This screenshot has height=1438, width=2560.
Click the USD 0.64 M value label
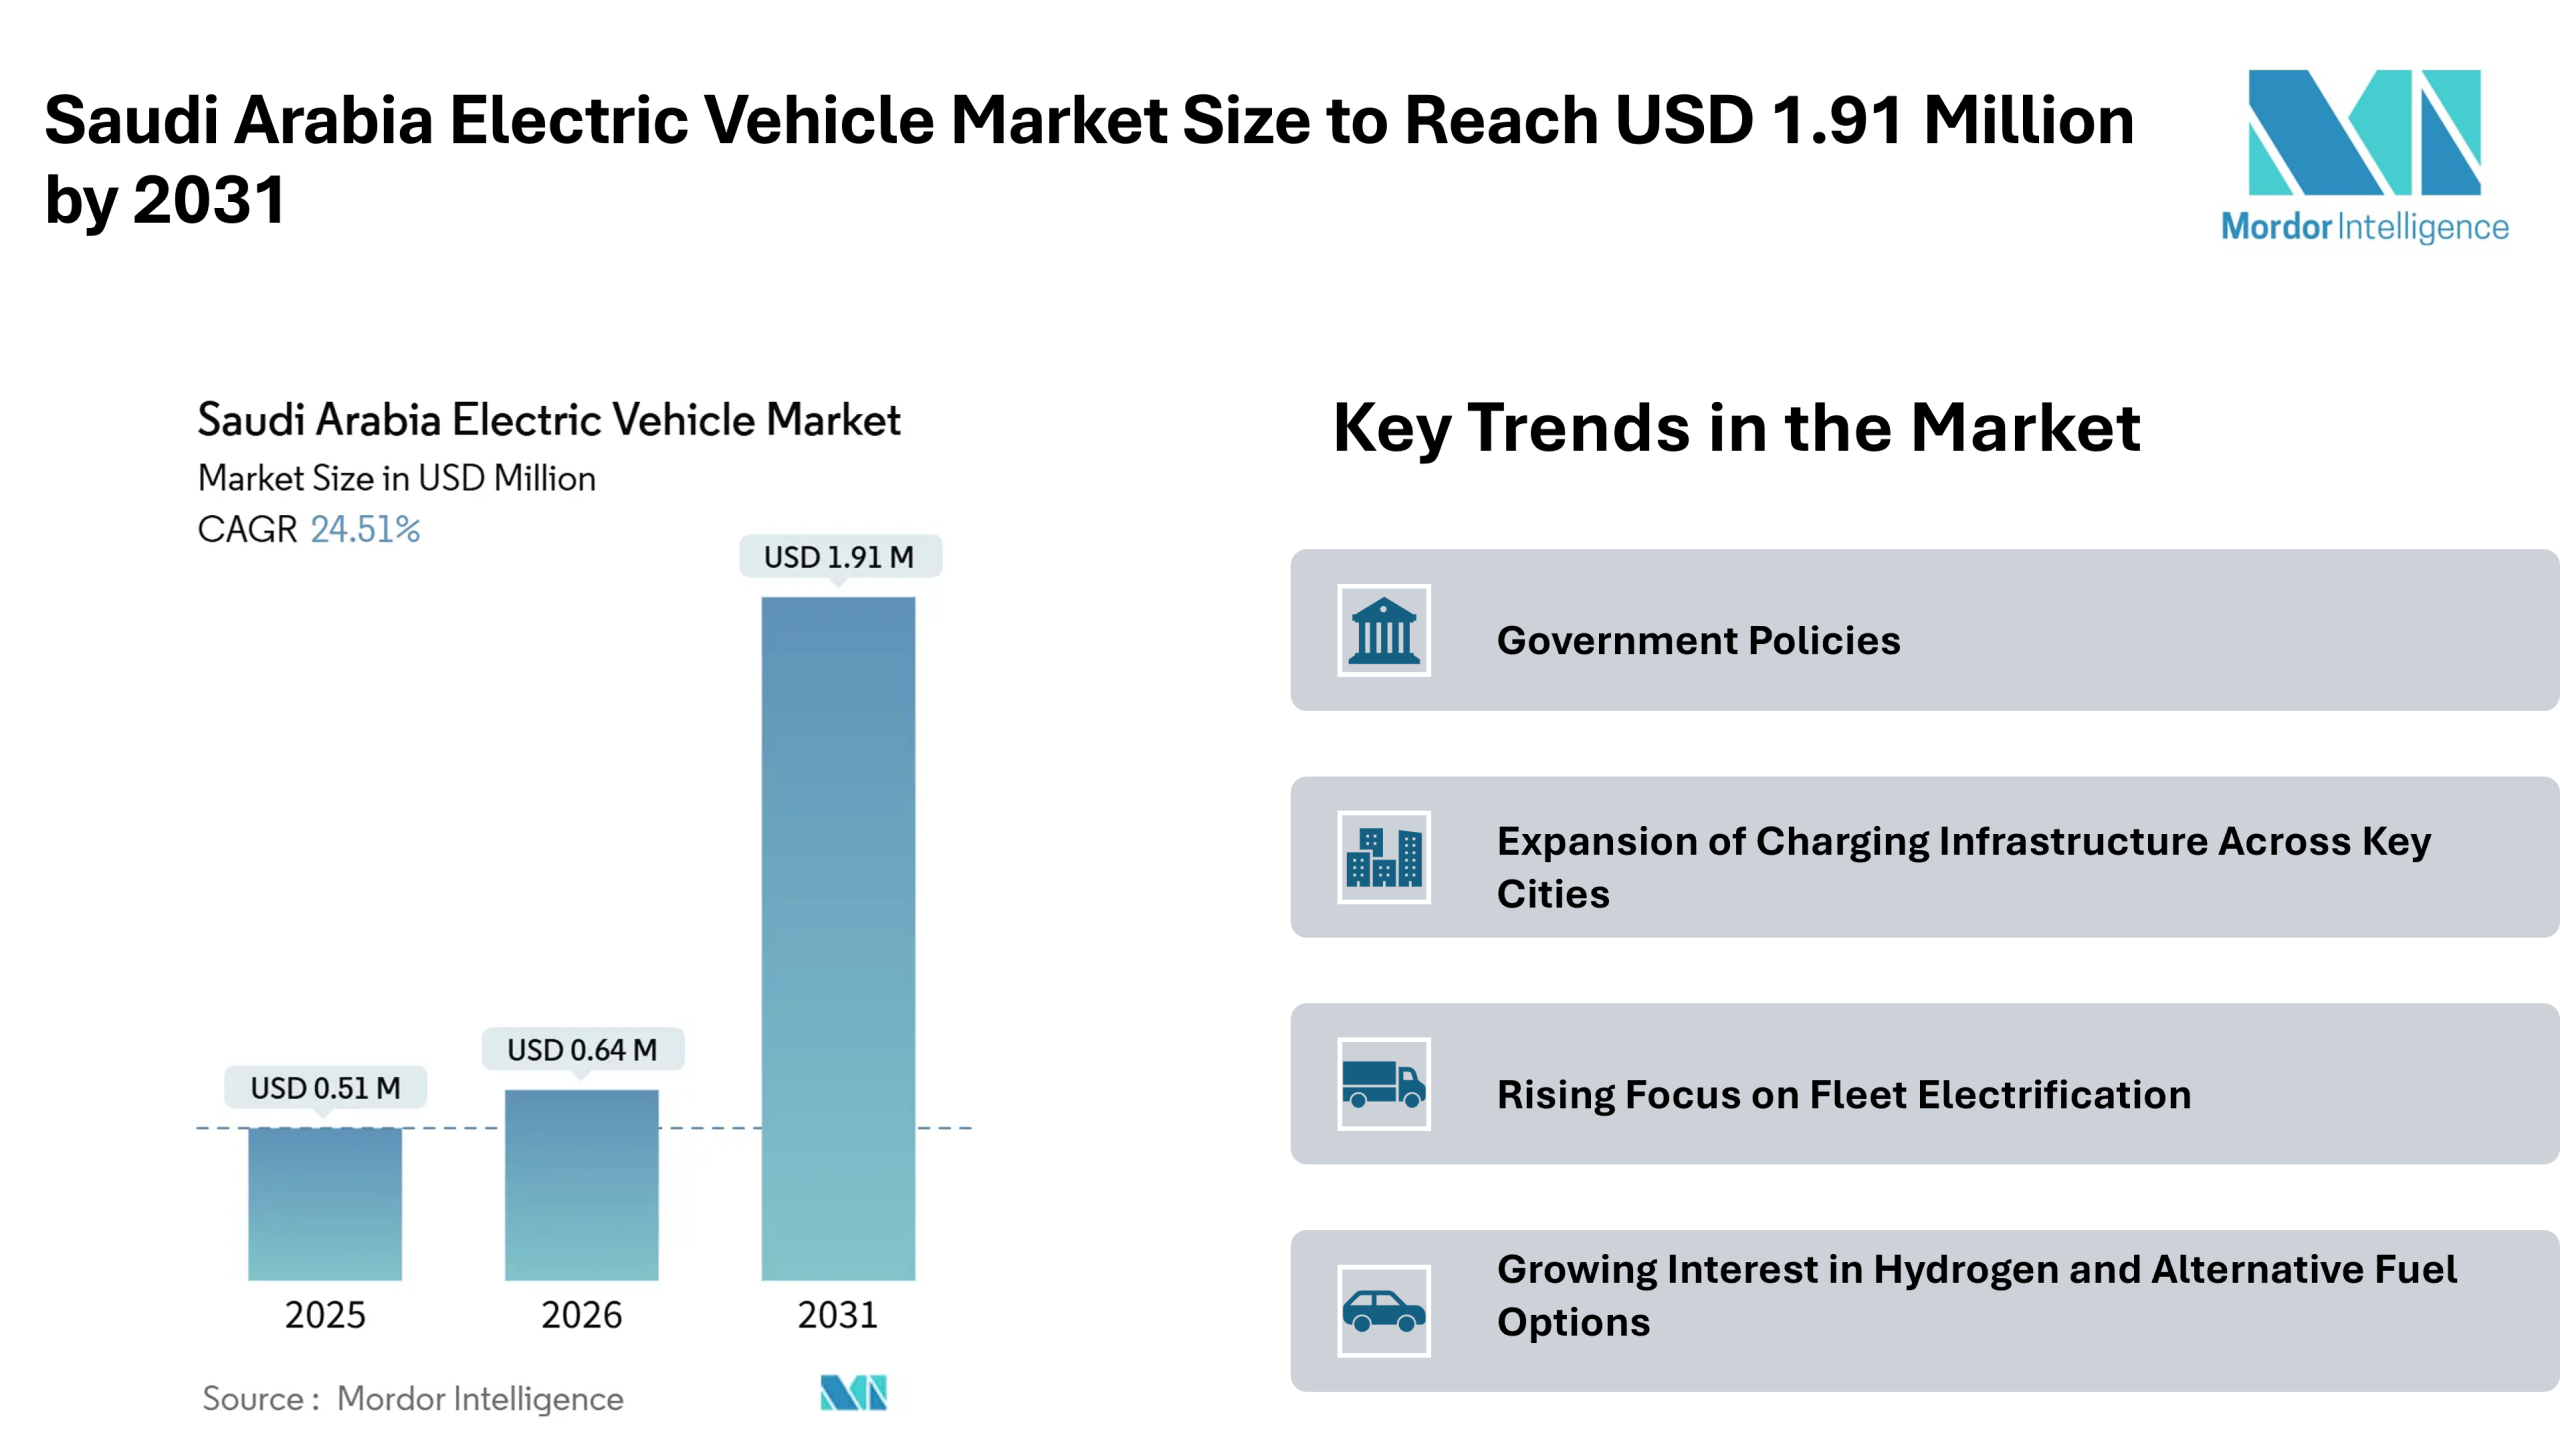[582, 1050]
